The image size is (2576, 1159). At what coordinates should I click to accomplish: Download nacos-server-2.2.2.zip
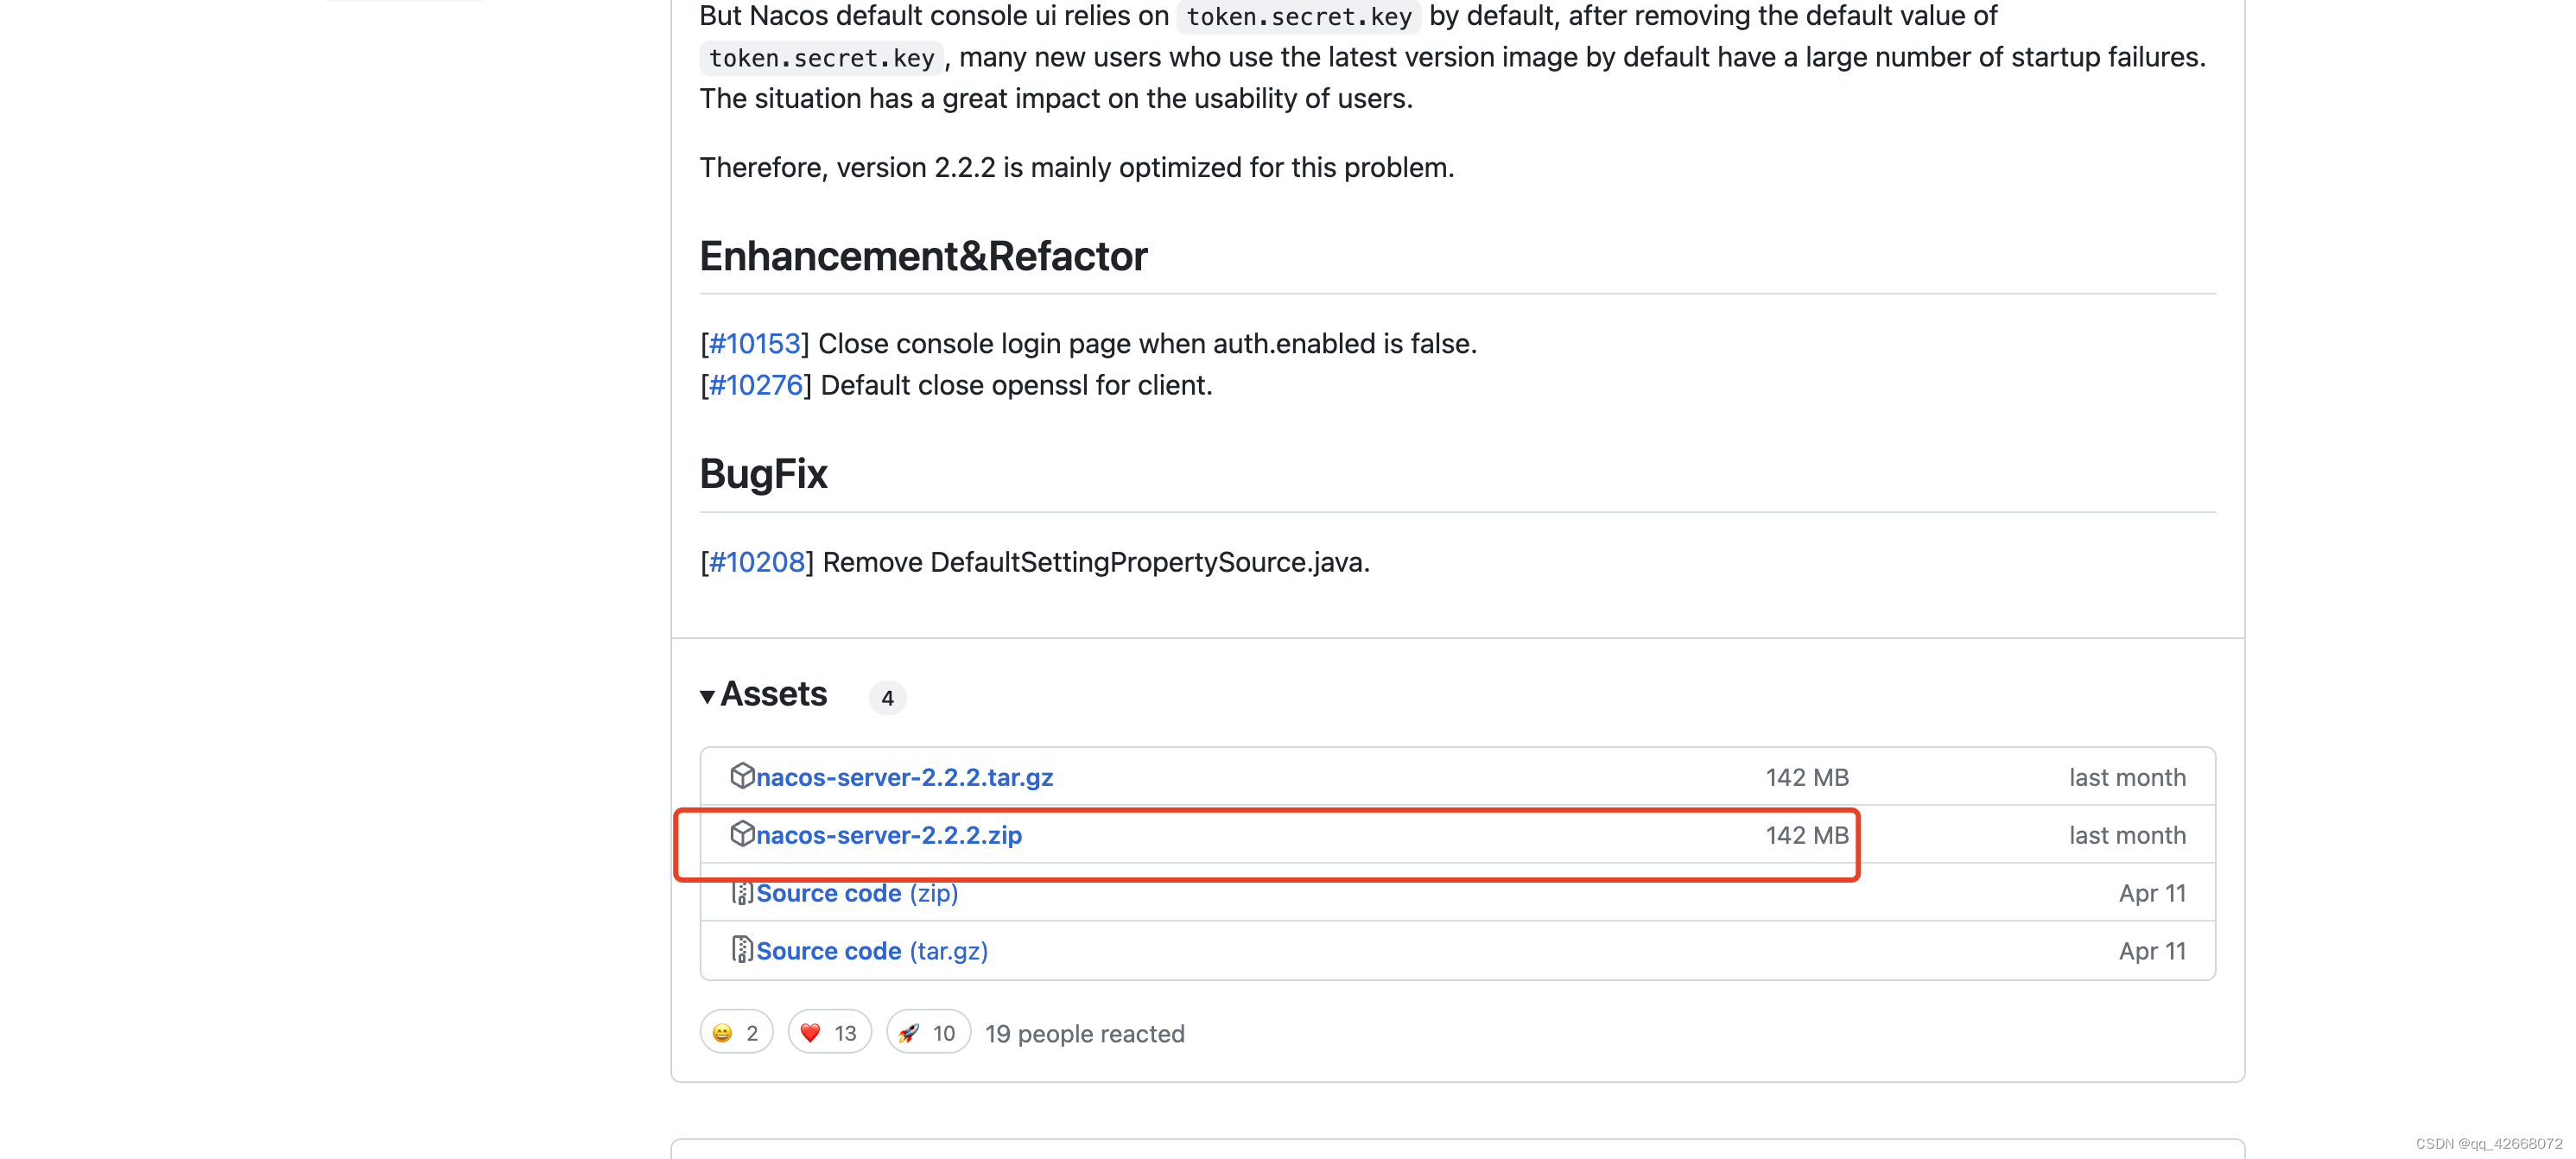[889, 835]
